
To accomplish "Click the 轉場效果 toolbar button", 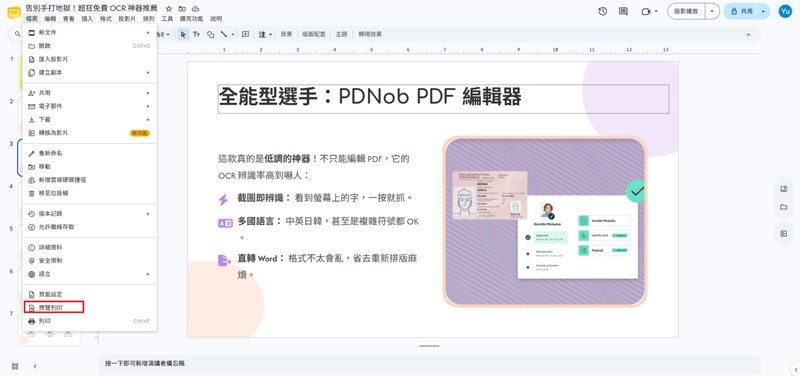I will coord(370,34).
